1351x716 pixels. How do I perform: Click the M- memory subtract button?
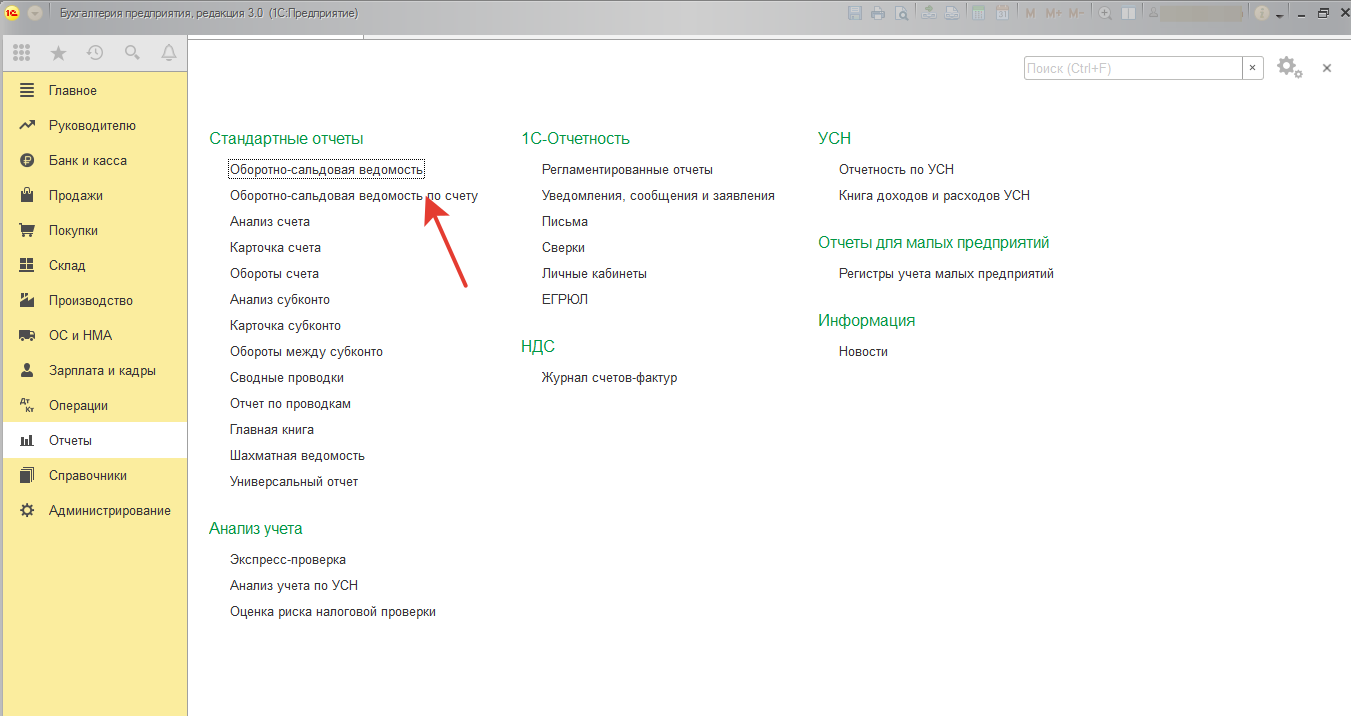[1075, 13]
